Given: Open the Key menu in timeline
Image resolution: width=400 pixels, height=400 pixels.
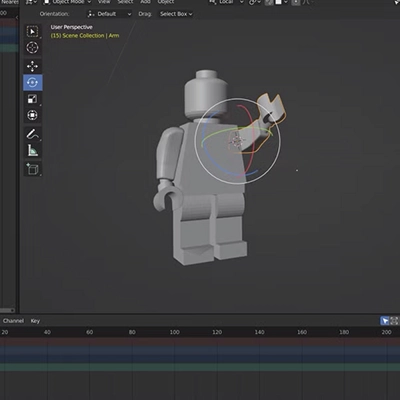Looking at the screenshot, I should 35,321.
